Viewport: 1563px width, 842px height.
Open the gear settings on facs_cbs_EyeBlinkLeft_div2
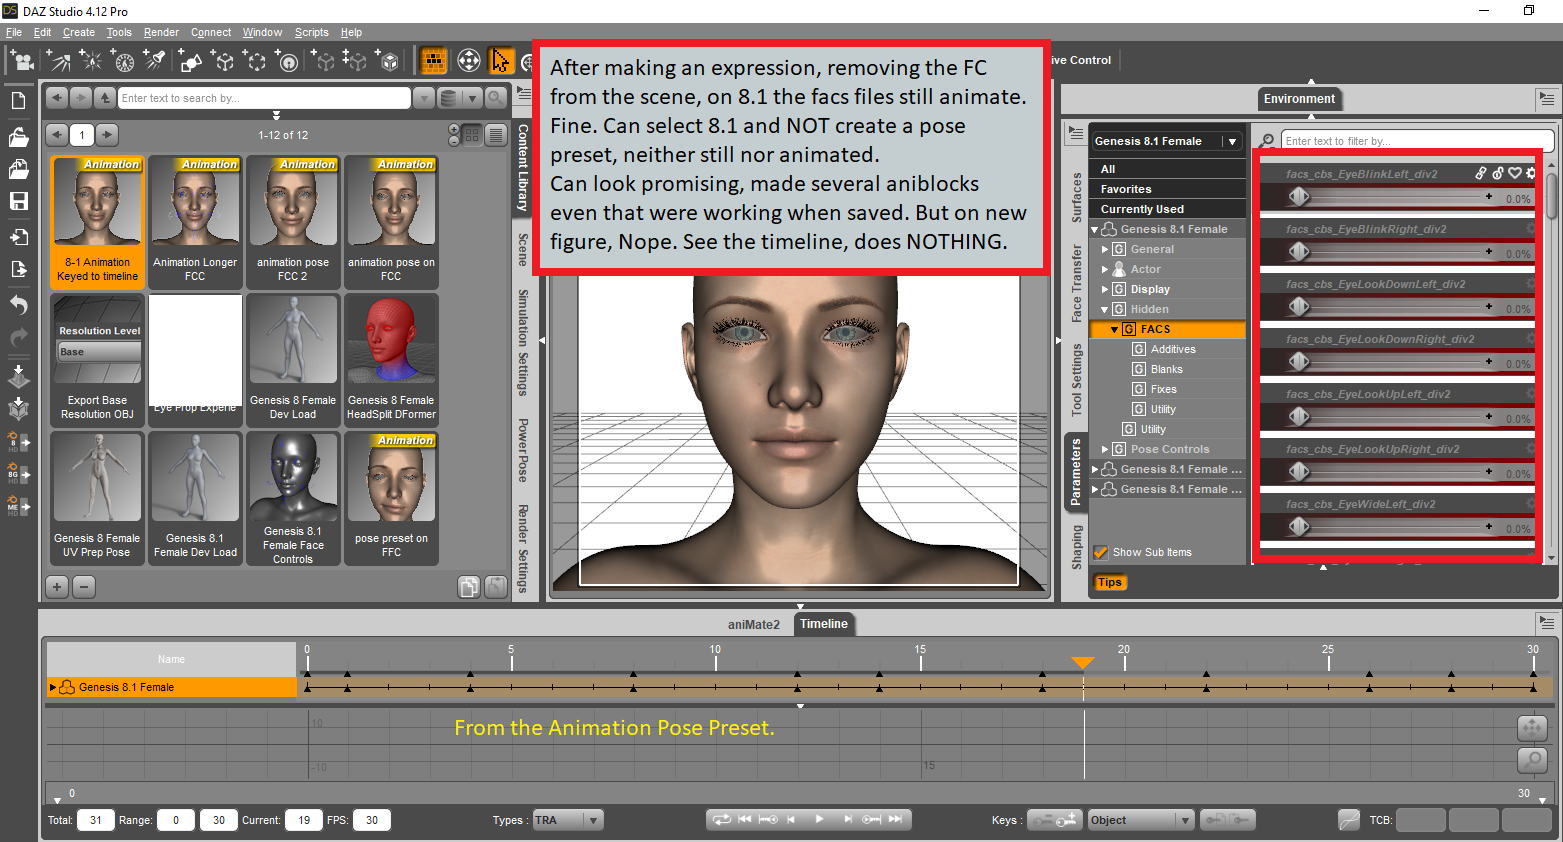[x=1530, y=173]
